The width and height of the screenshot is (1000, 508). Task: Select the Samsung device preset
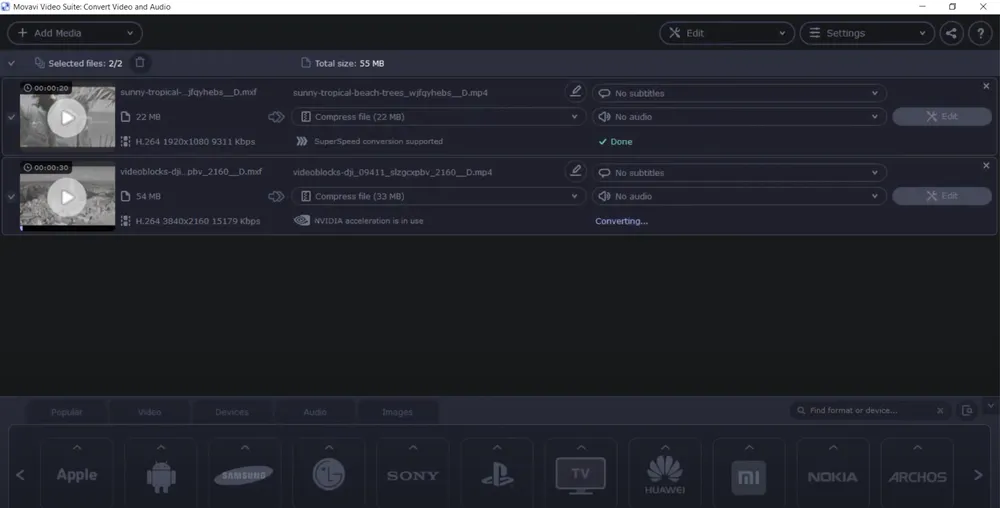click(245, 474)
